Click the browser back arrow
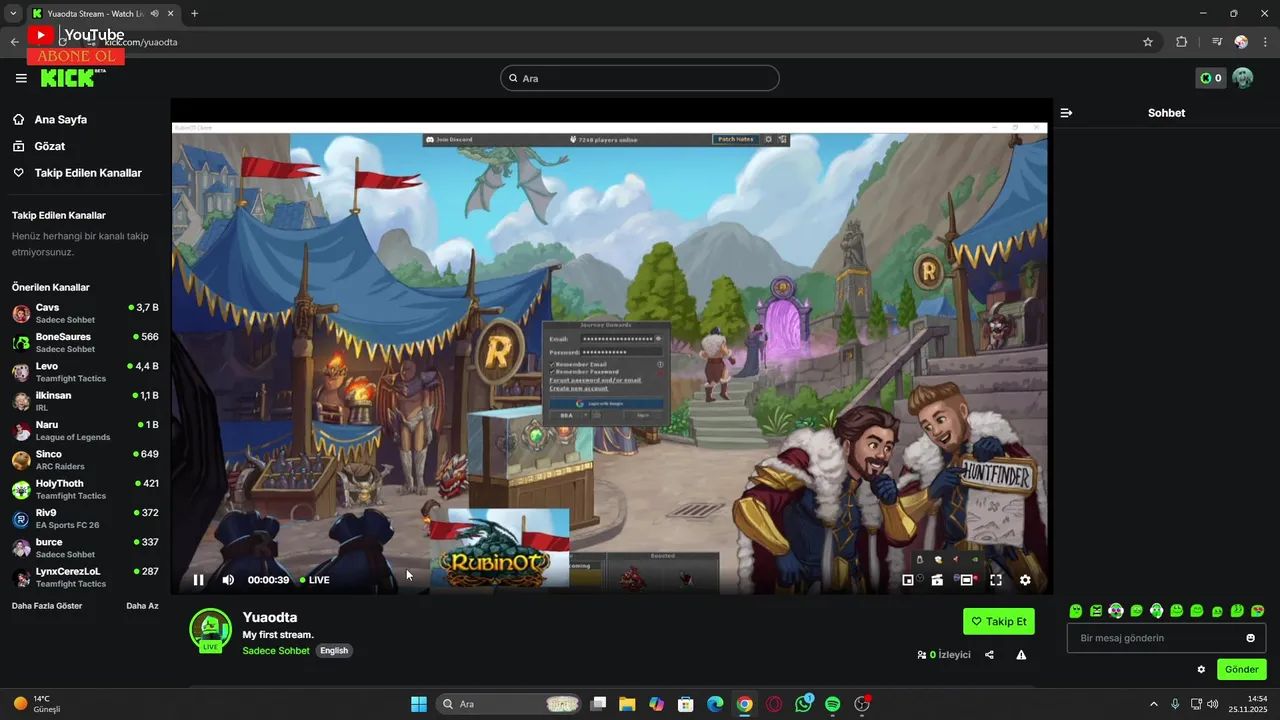Viewport: 1280px width, 720px height. pos(14,42)
